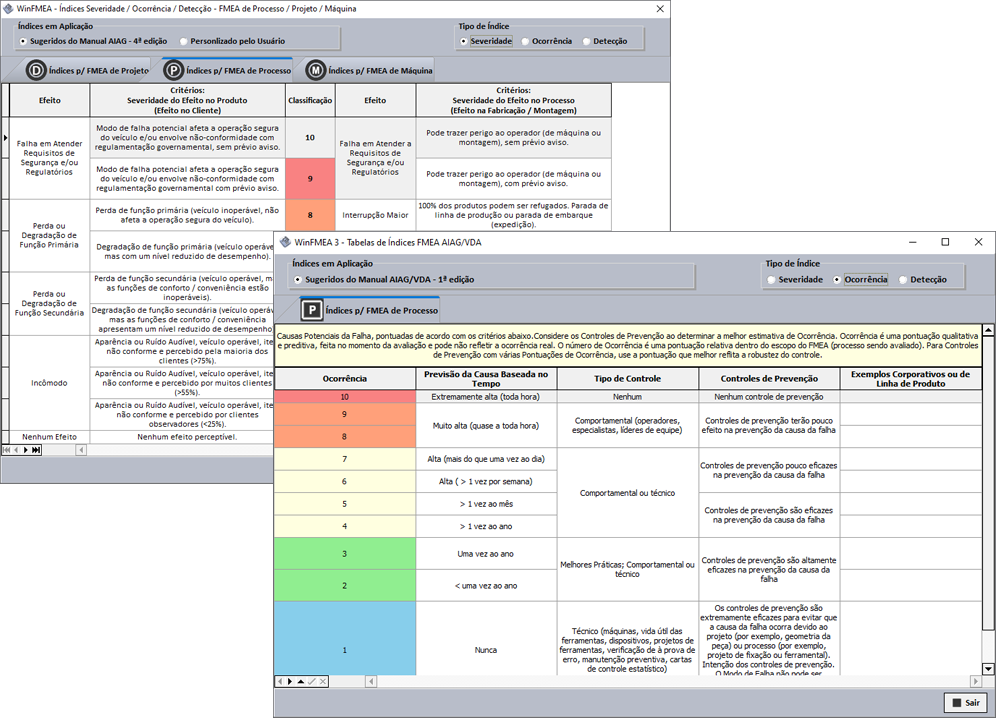Click the M icon for FMEA de Máquina

316,70
